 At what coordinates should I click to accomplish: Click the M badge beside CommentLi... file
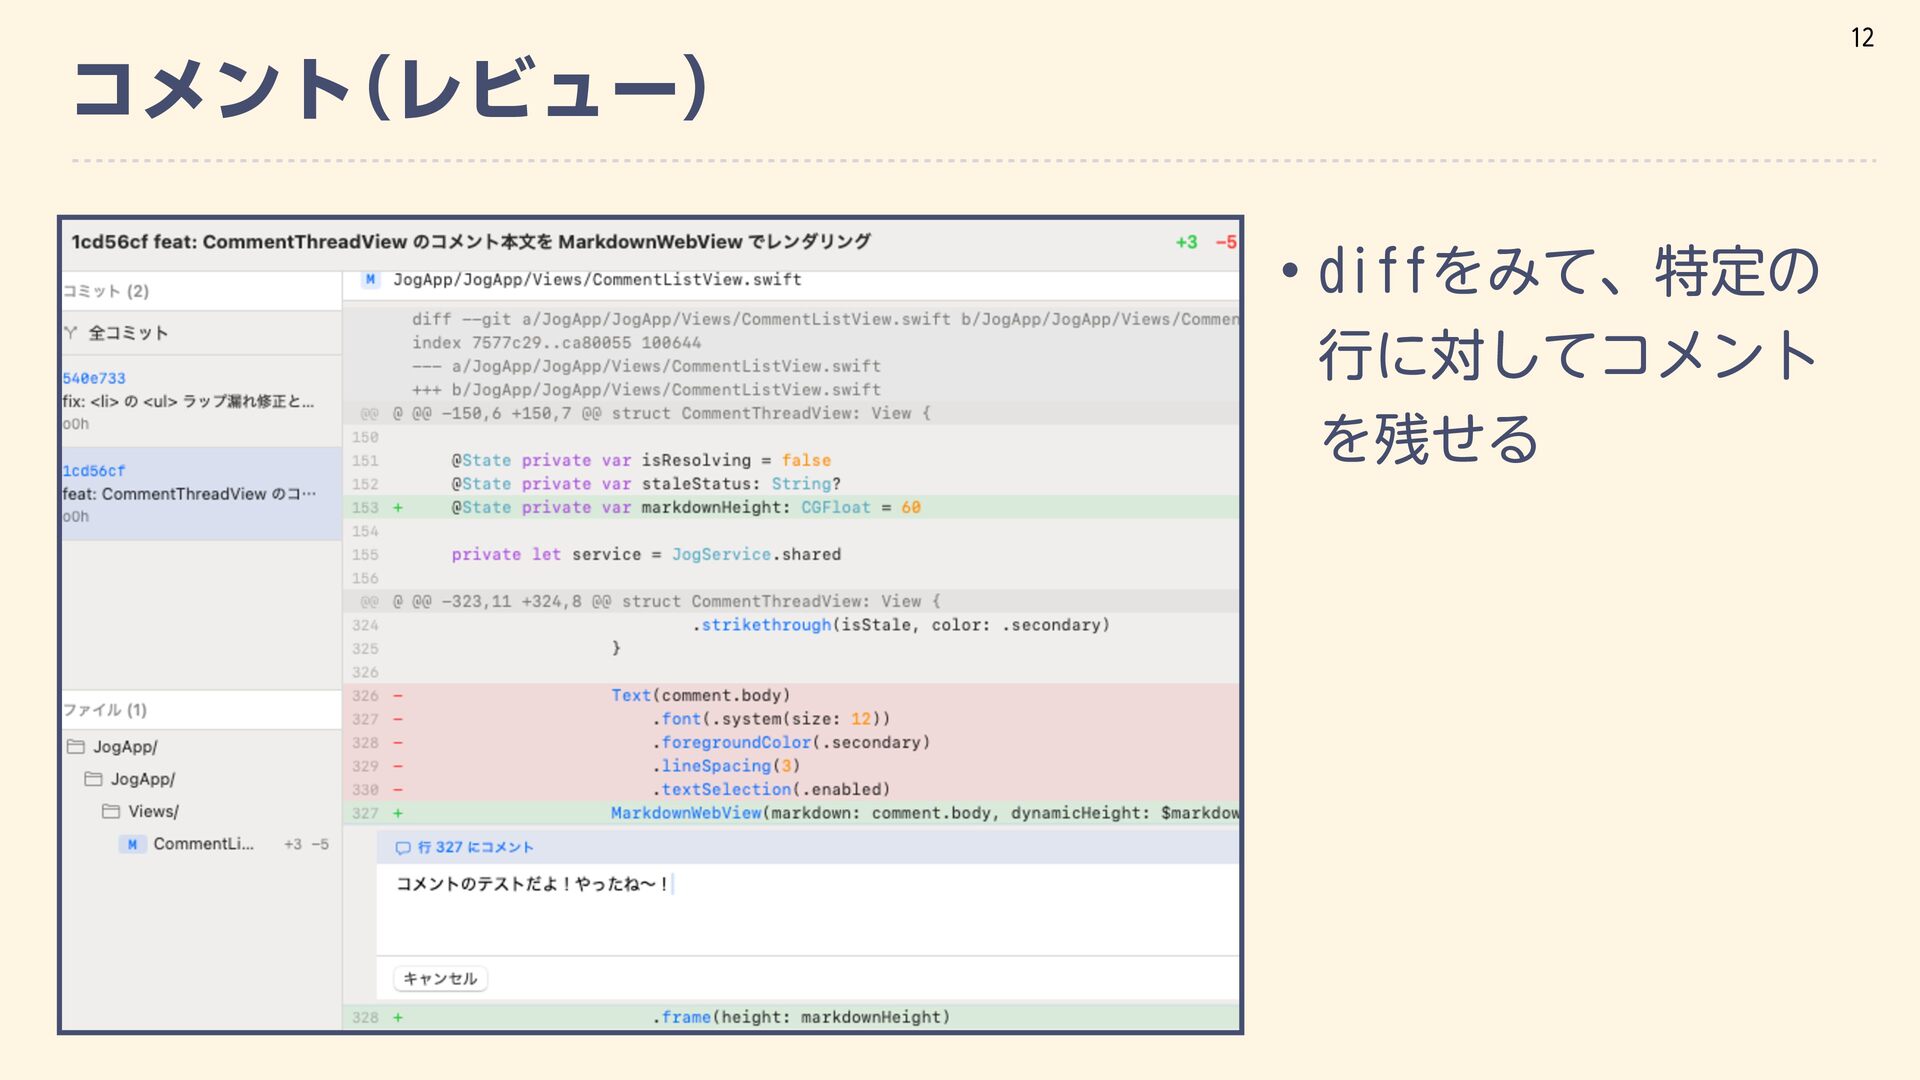tap(132, 844)
